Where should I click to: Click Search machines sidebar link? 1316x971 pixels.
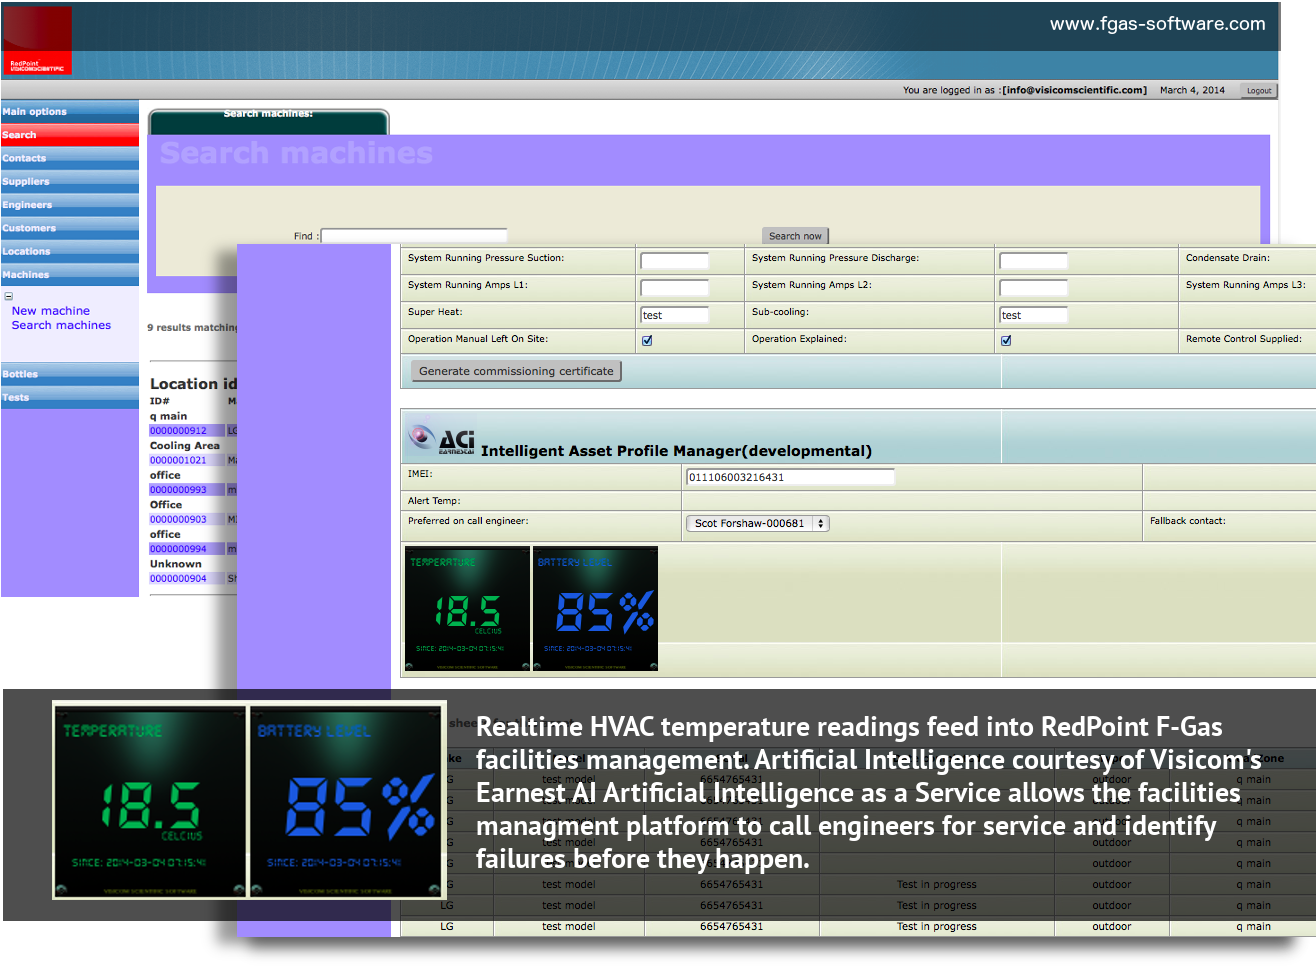click(x=61, y=325)
